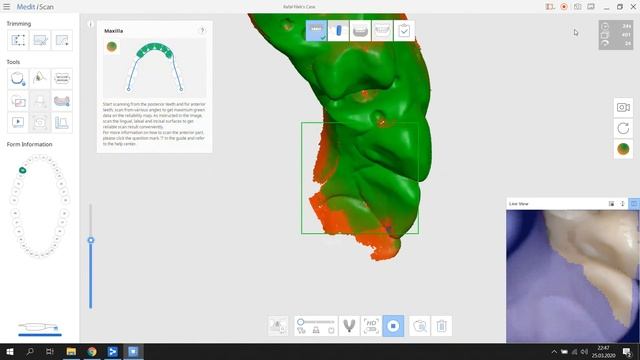Switch to the second scan stage tab

[338, 31]
